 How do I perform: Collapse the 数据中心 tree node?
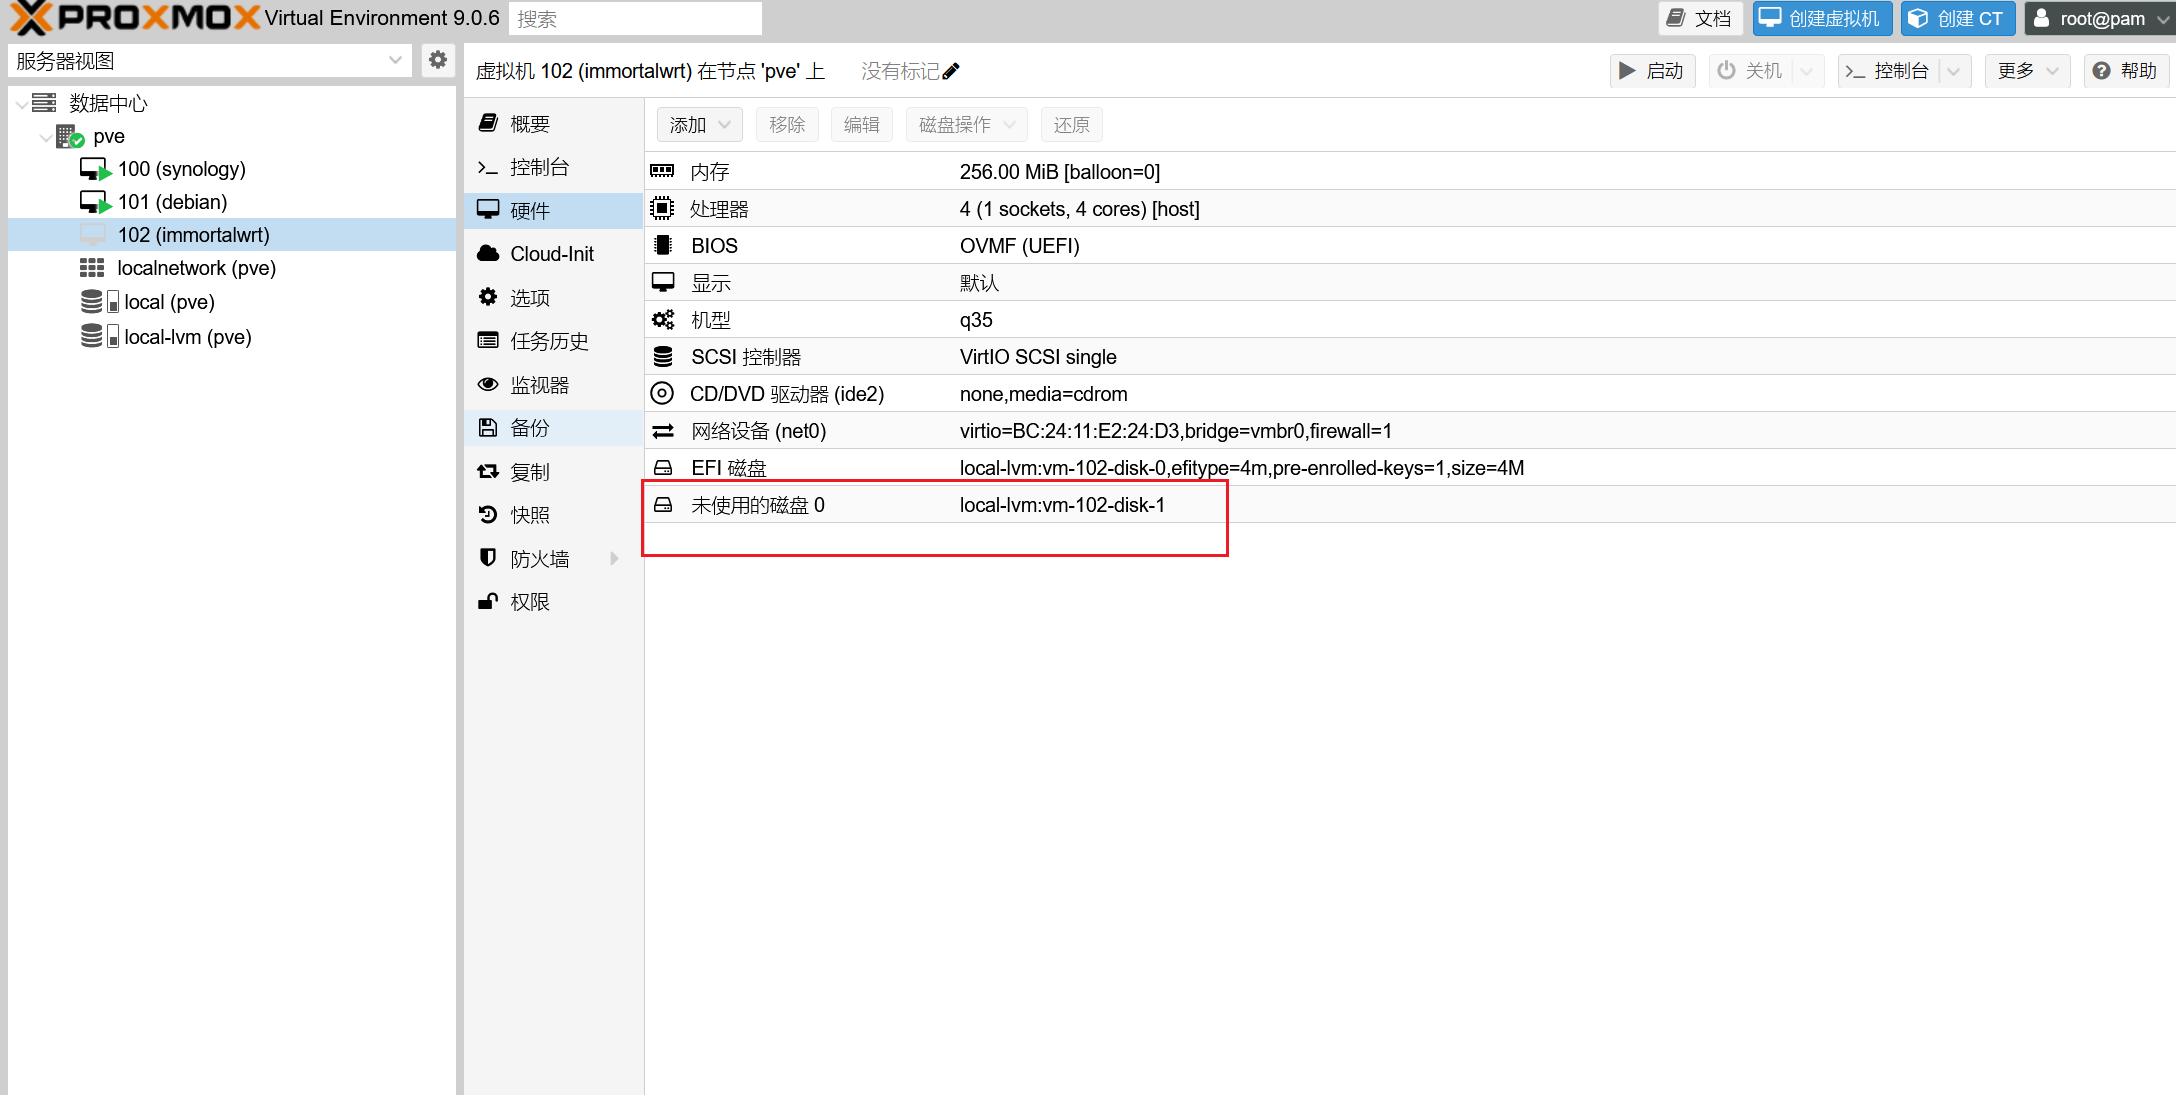[x=21, y=103]
